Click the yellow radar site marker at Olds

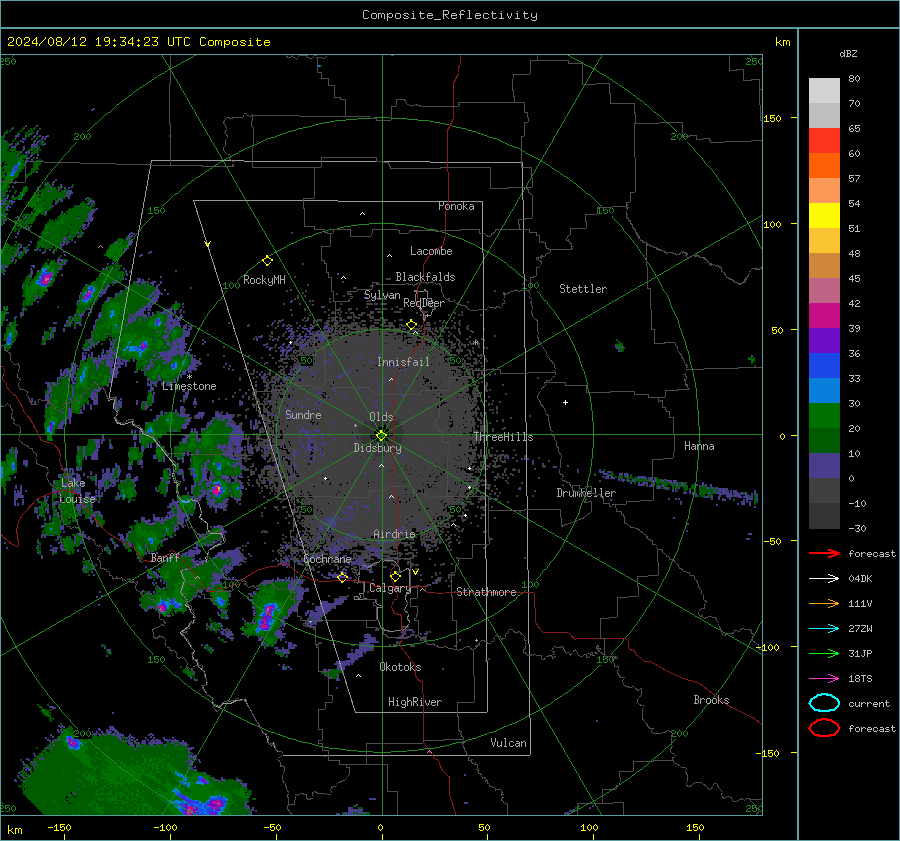coord(382,435)
